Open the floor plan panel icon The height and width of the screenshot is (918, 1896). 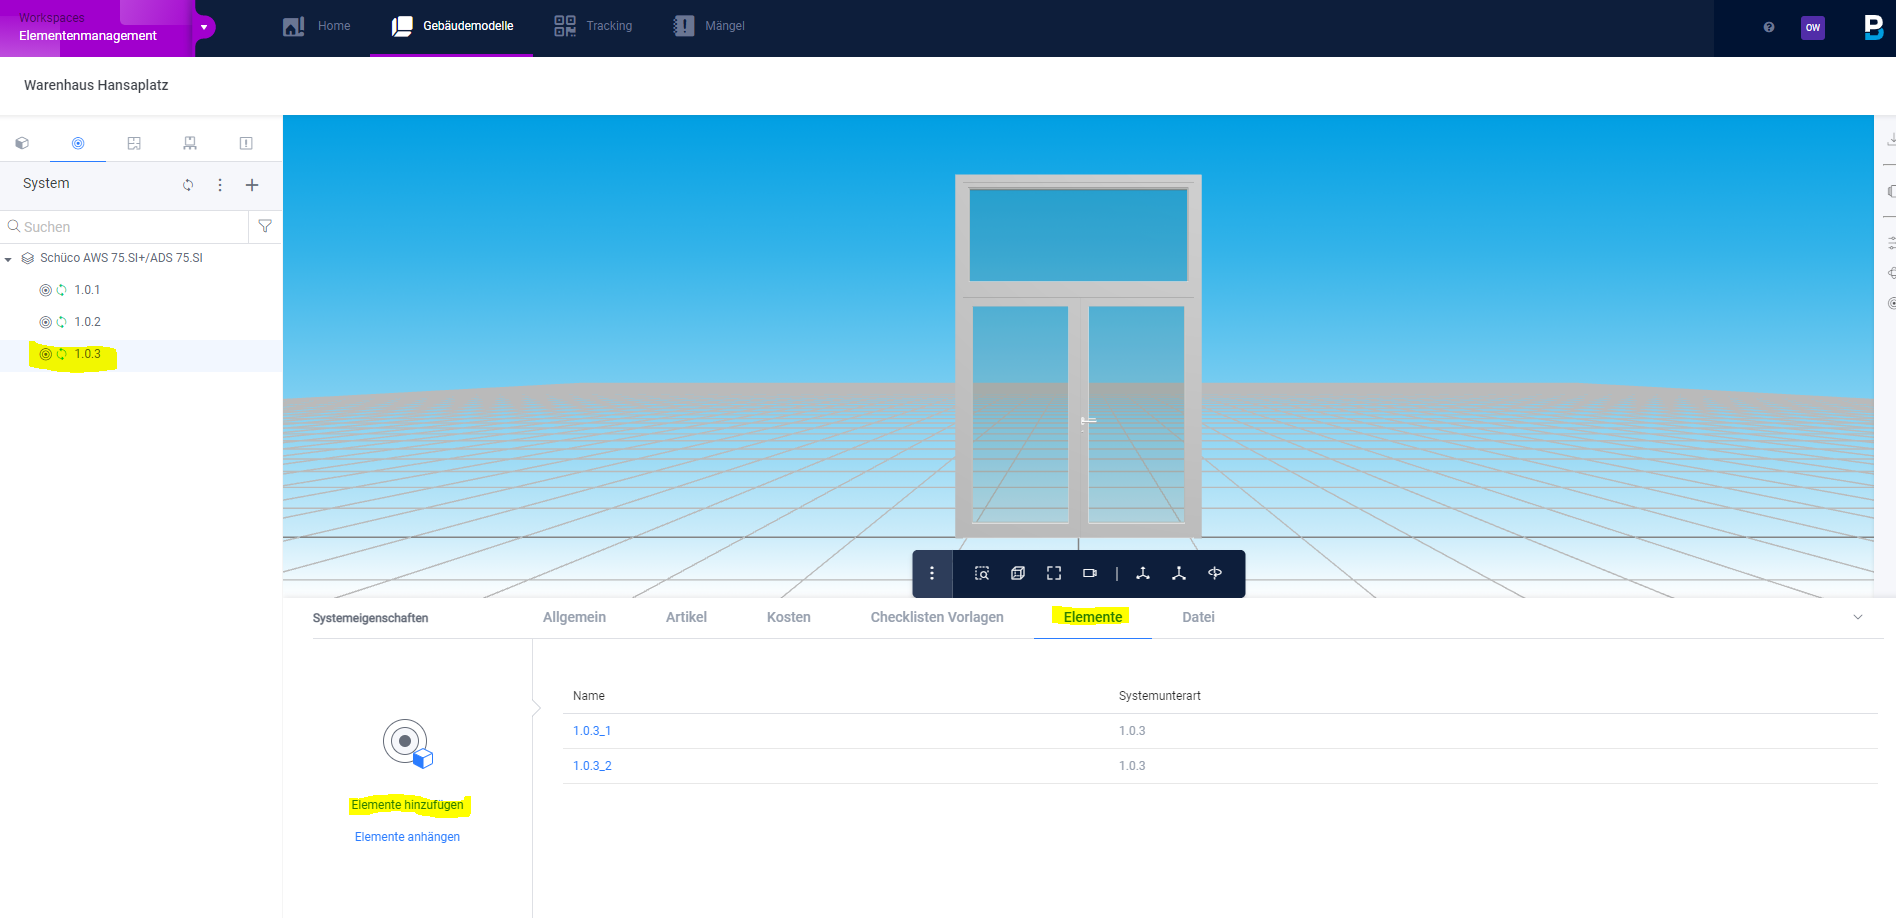[134, 143]
